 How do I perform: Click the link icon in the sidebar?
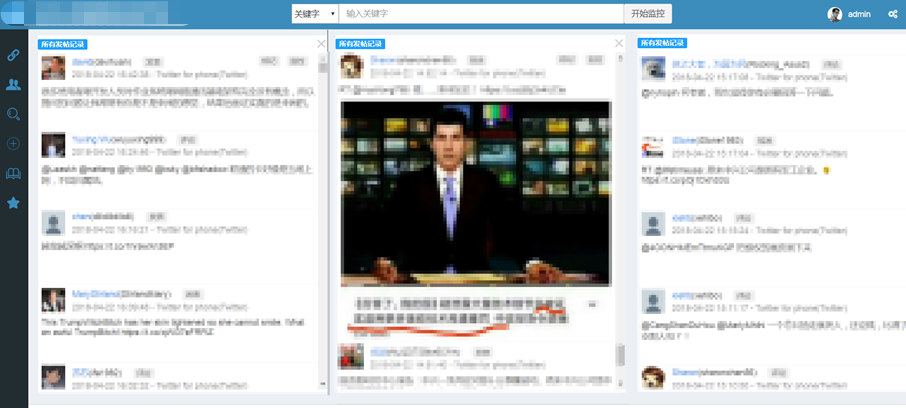pos(13,55)
